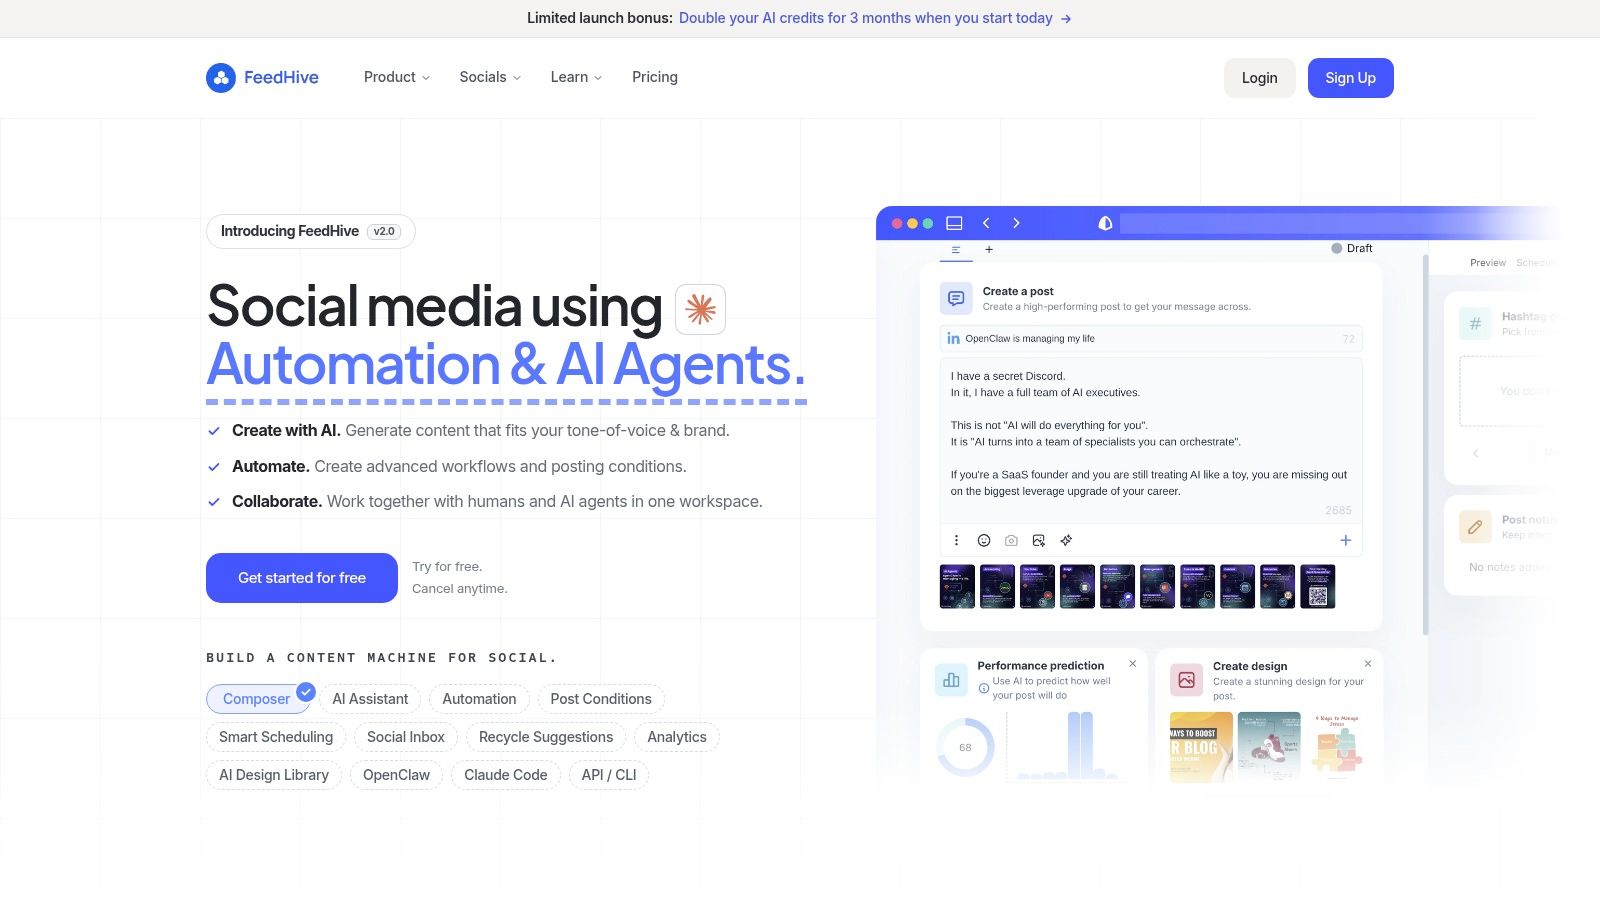
Task: Click the camera icon below the post
Action: [1011, 541]
